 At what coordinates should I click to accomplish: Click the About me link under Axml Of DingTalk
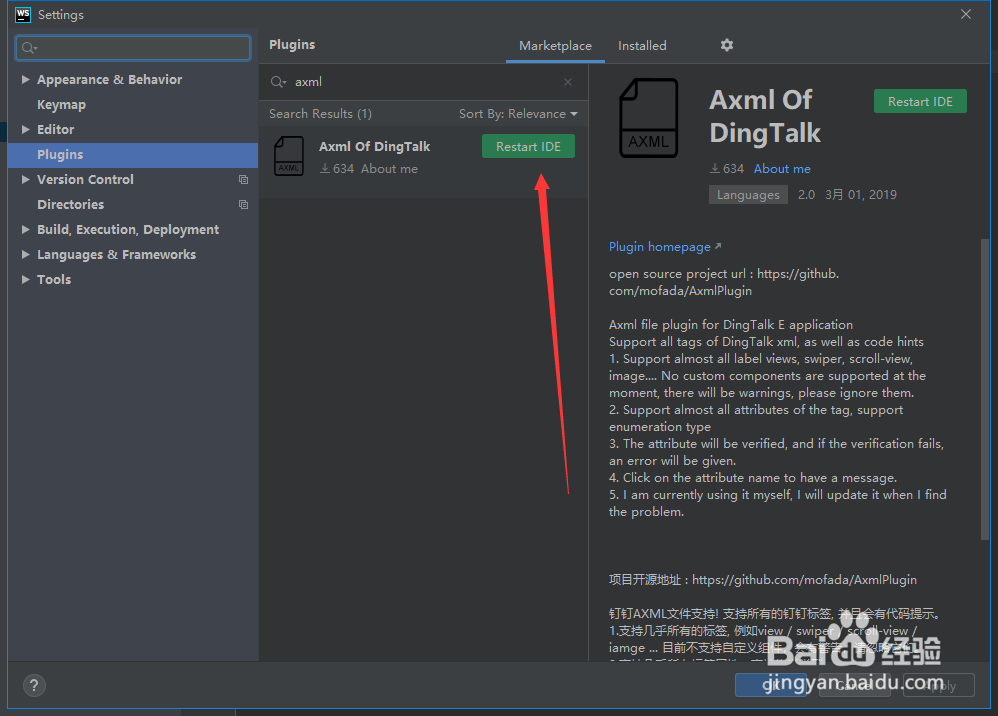tap(782, 168)
